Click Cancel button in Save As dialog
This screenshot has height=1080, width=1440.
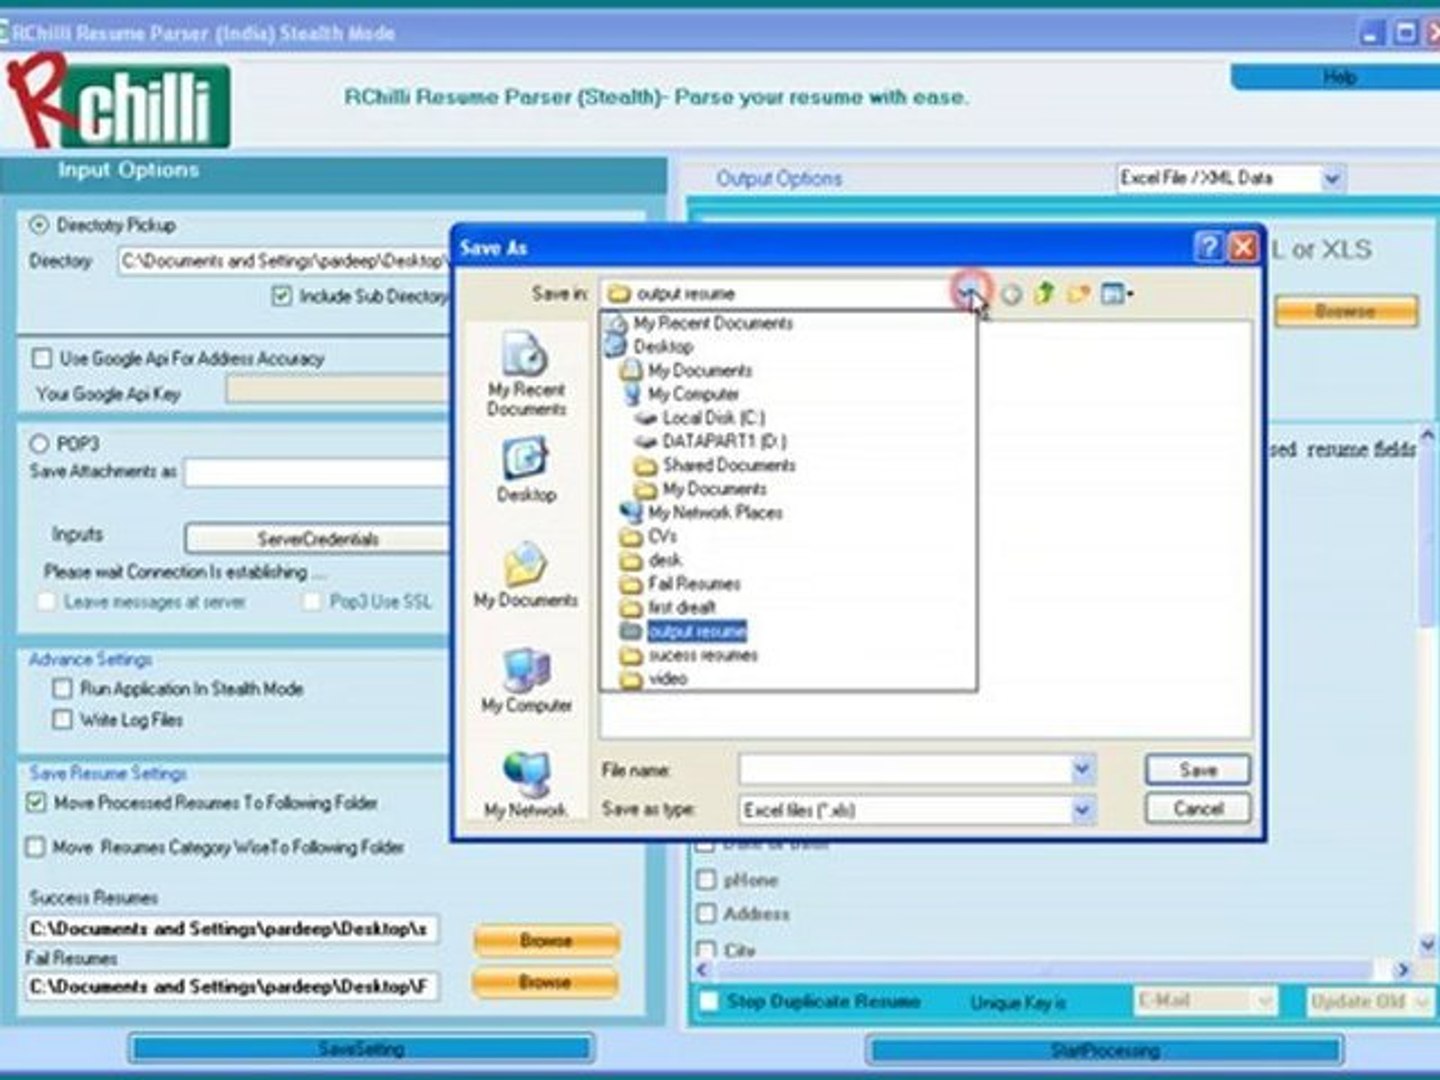click(x=1198, y=808)
